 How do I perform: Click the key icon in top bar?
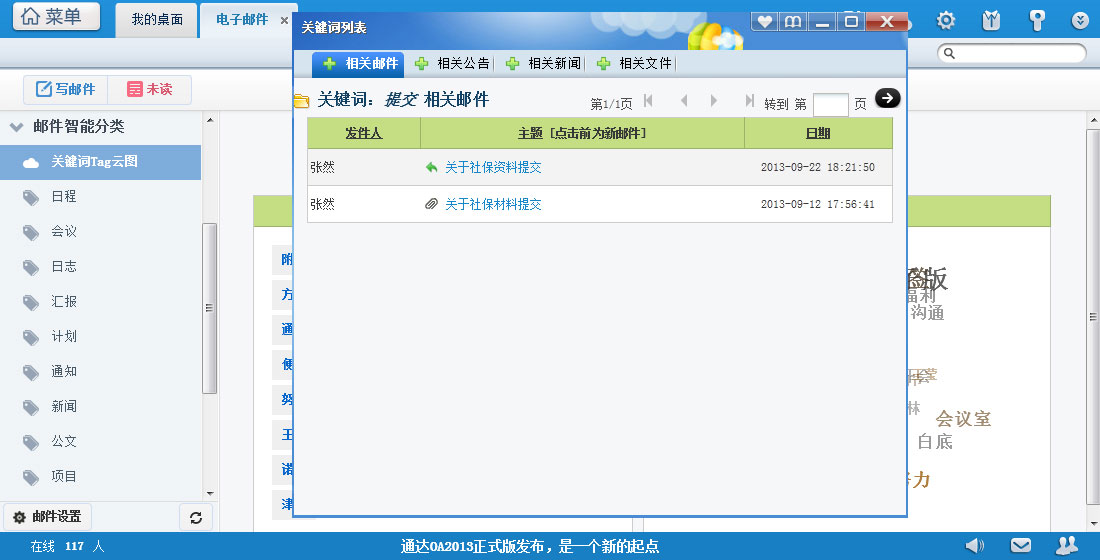coord(1037,20)
